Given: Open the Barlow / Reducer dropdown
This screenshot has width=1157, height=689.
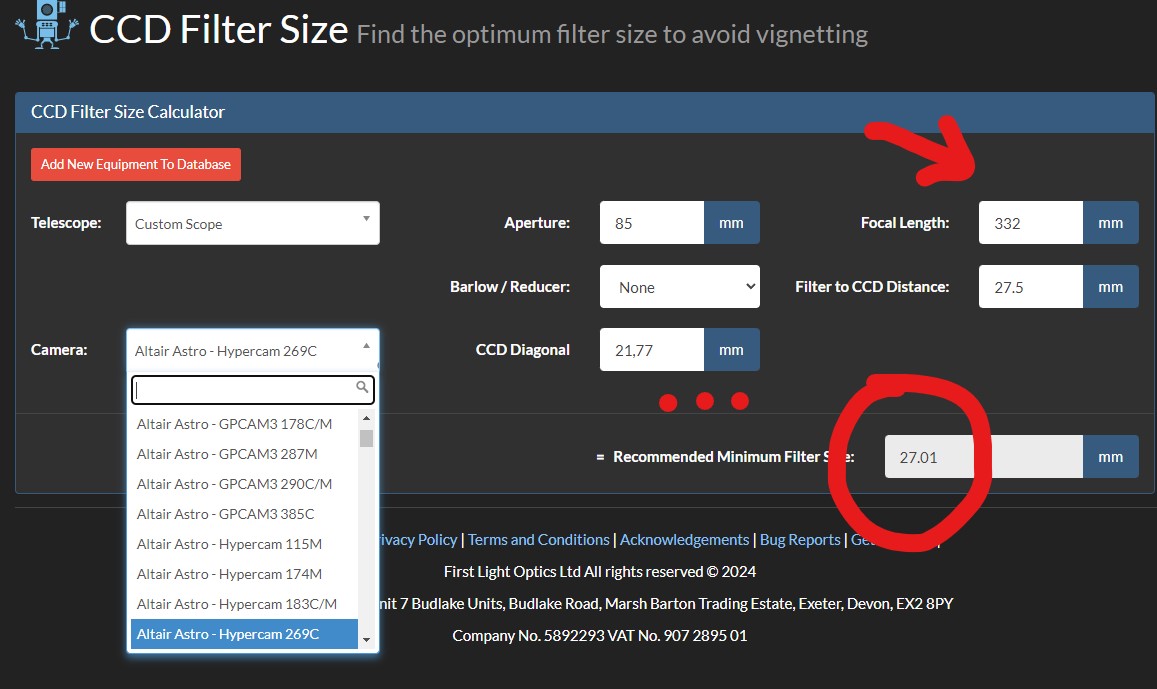Looking at the screenshot, I should click(x=680, y=287).
